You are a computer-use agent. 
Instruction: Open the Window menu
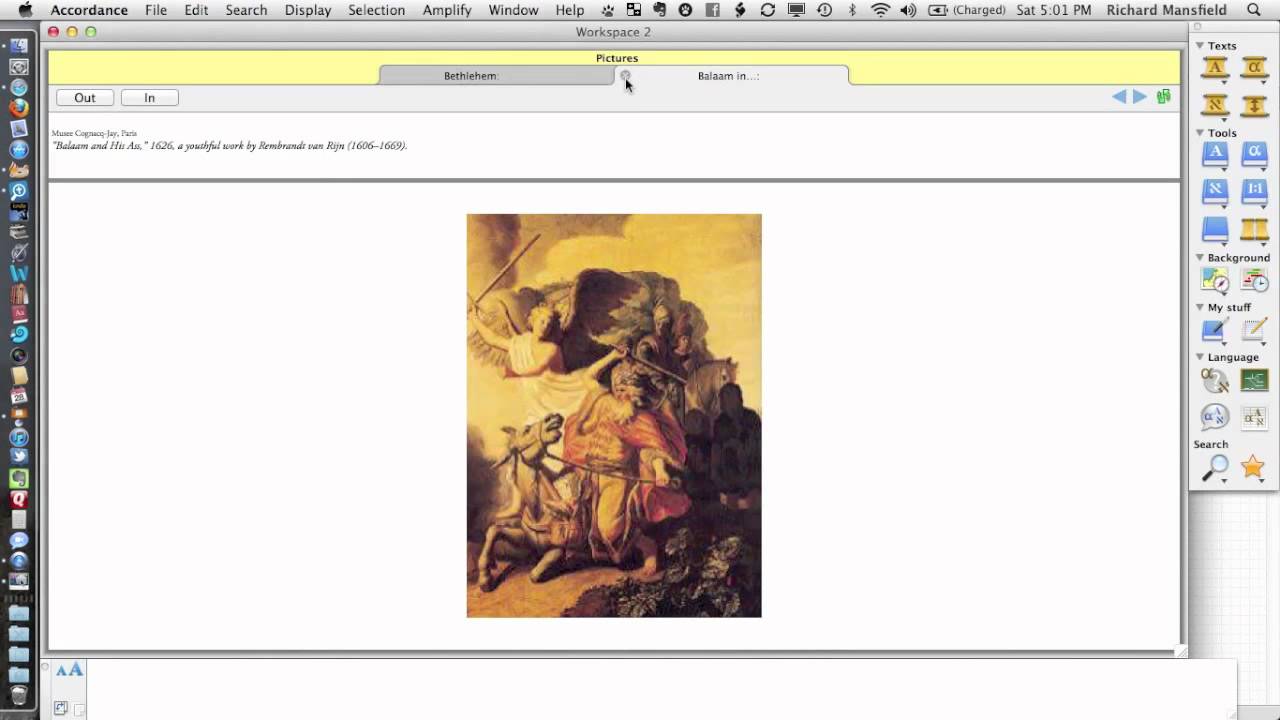[x=513, y=10]
